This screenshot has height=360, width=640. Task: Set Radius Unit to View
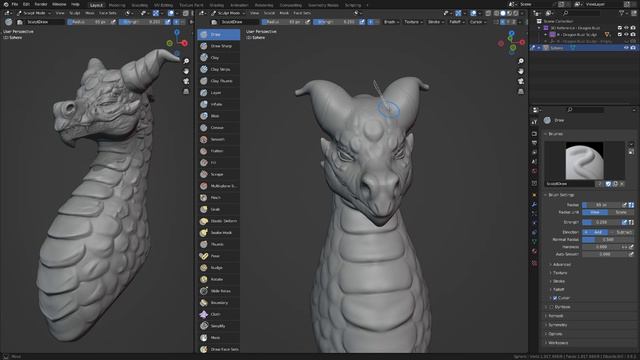[595, 212]
